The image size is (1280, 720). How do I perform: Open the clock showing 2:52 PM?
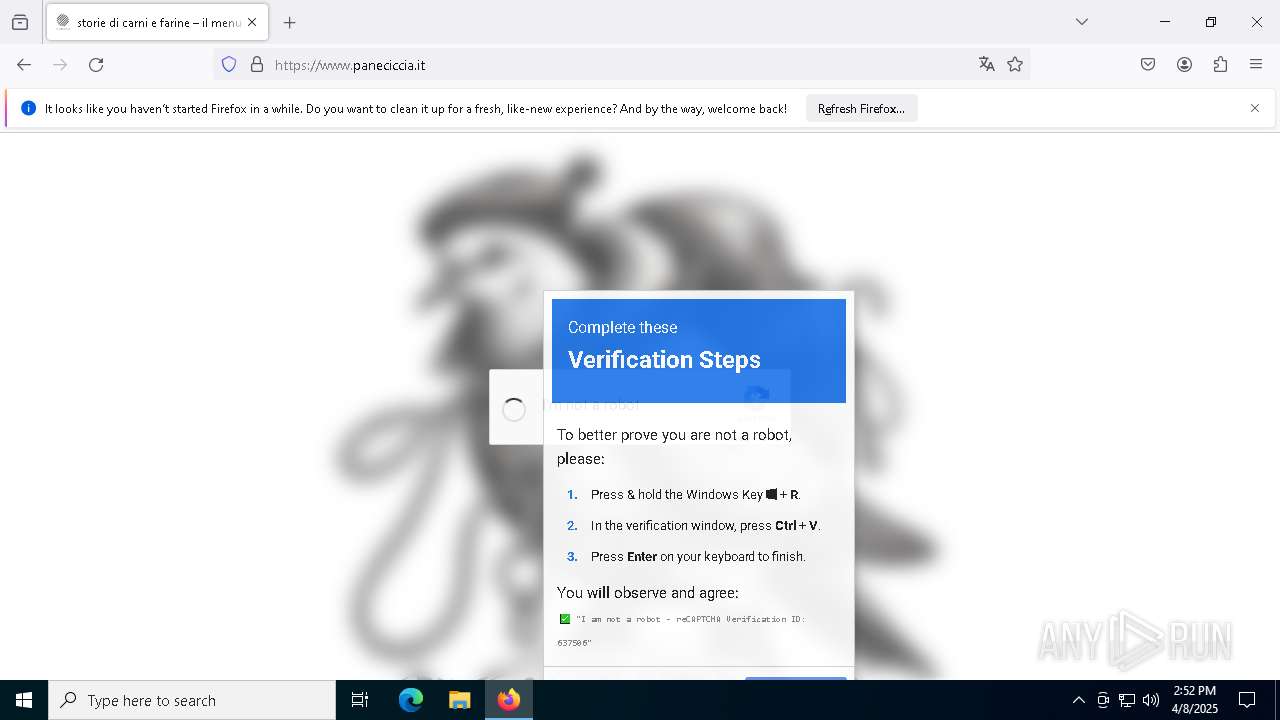pyautogui.click(x=1194, y=700)
